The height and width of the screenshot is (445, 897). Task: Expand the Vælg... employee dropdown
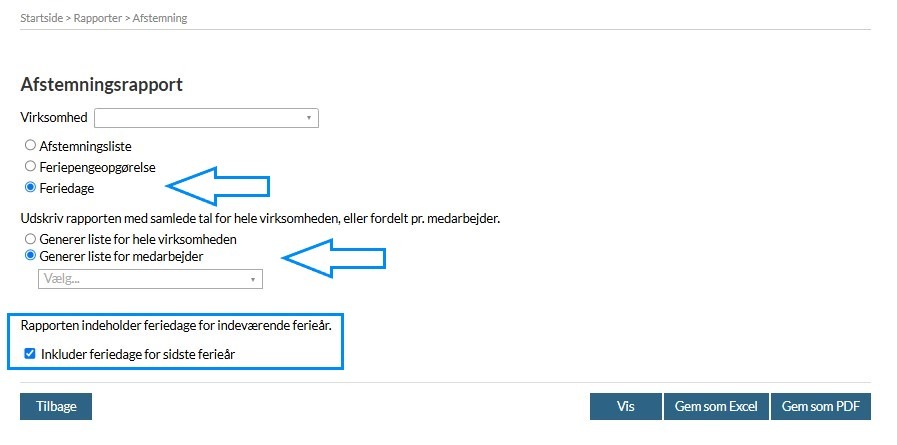[149, 279]
